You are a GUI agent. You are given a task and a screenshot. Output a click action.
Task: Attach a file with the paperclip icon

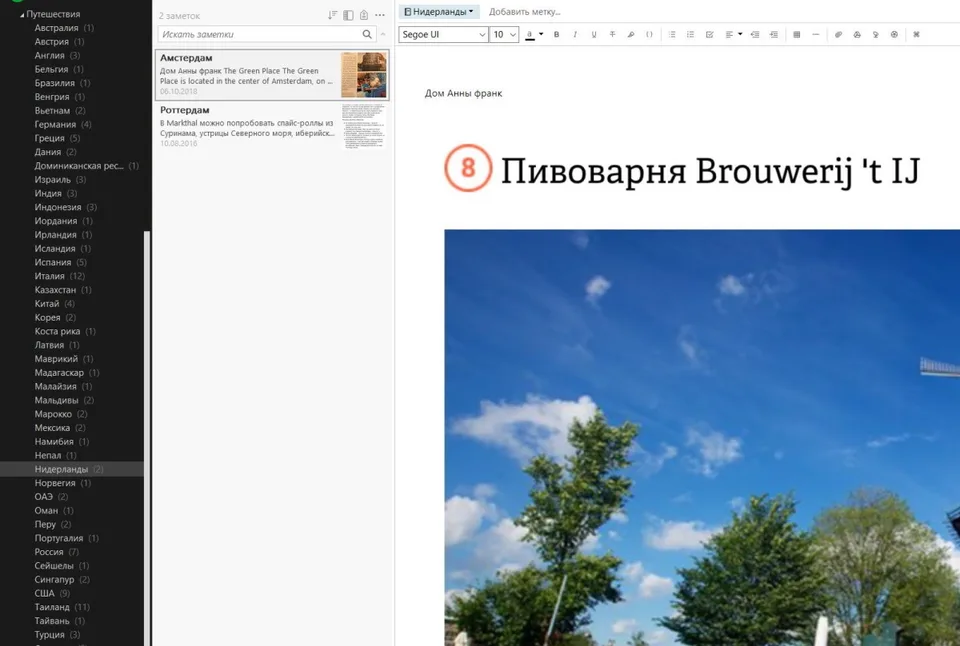click(838, 34)
